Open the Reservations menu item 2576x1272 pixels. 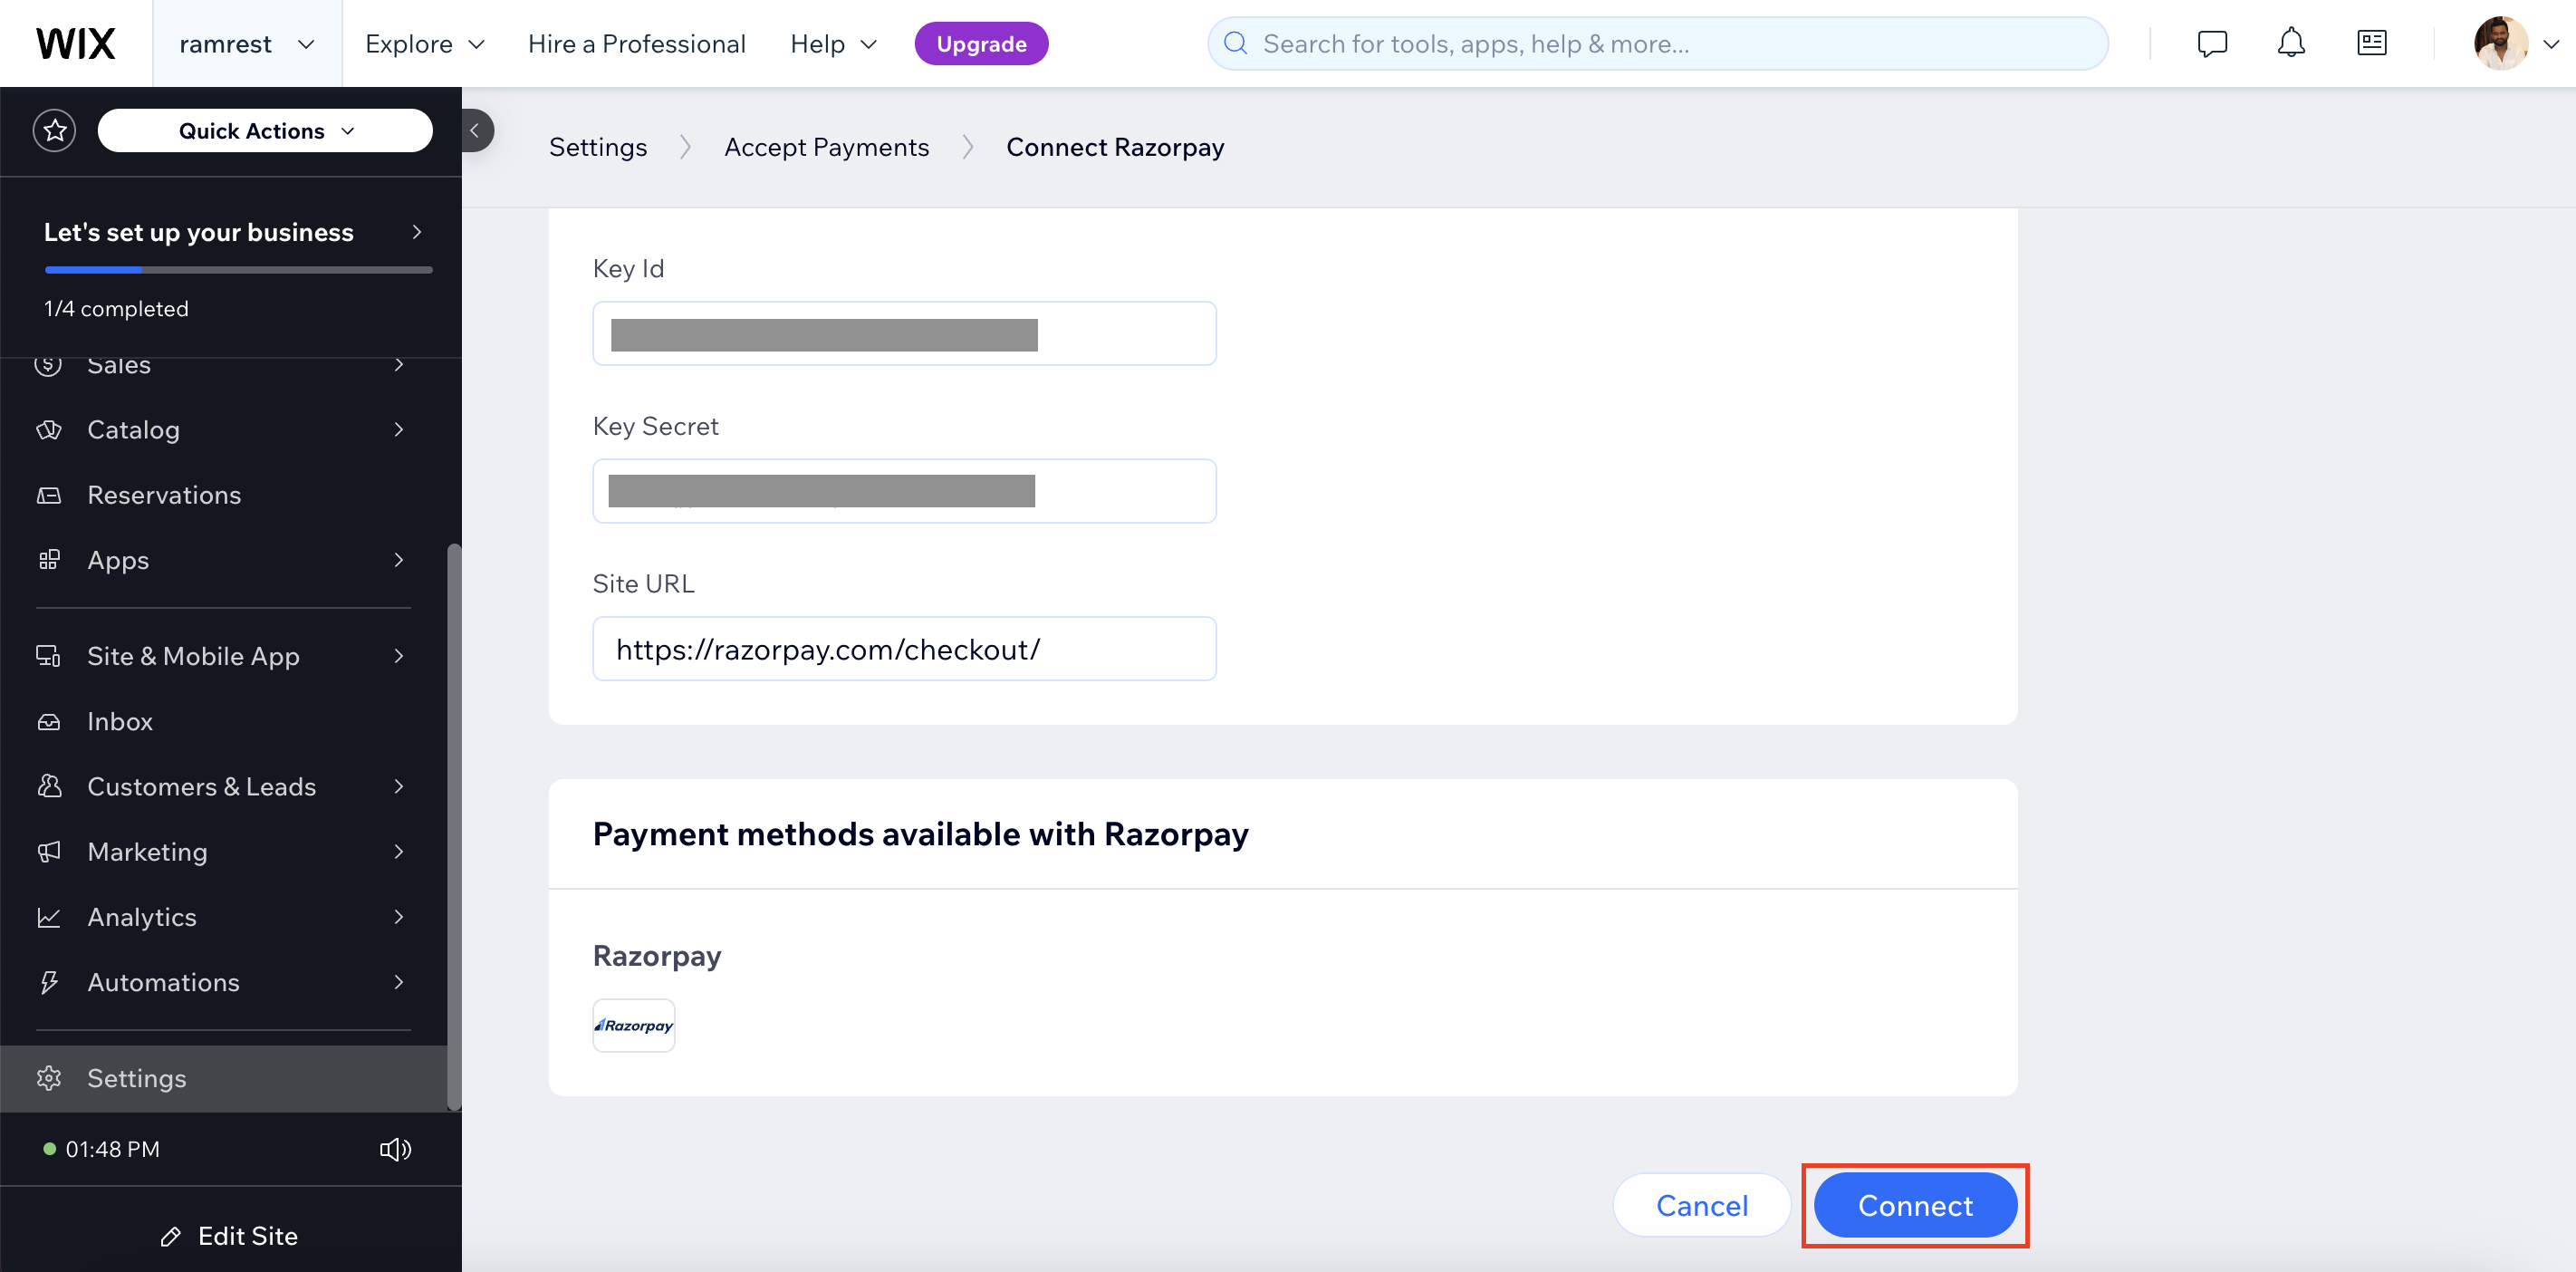point(224,495)
